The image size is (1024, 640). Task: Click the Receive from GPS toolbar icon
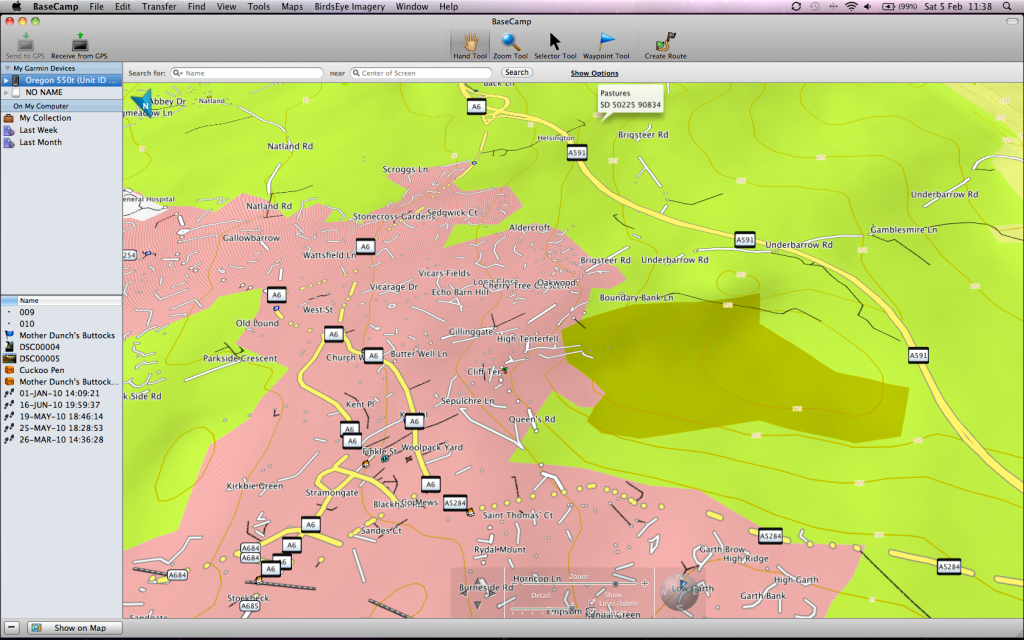point(80,42)
